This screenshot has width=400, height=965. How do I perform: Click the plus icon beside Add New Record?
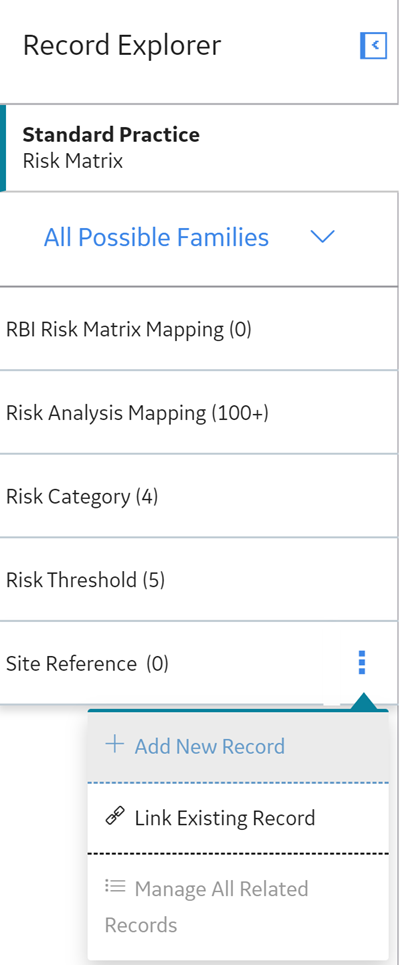click(x=114, y=745)
